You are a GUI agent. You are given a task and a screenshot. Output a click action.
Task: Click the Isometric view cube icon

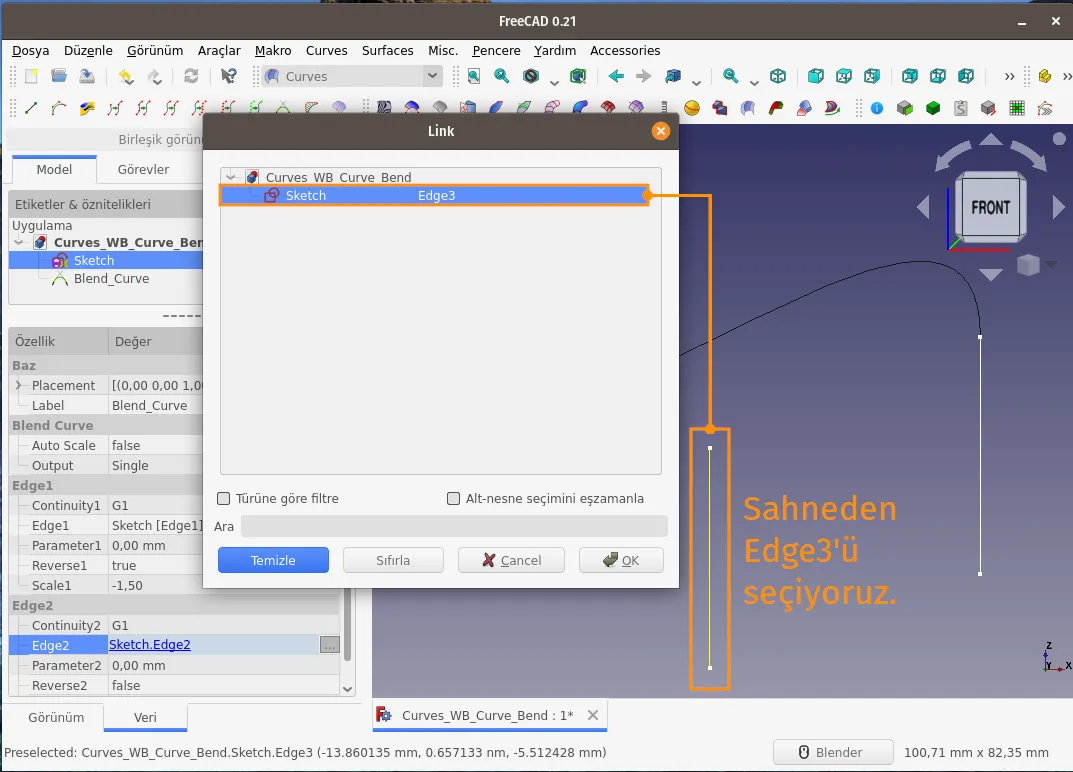[x=778, y=76]
